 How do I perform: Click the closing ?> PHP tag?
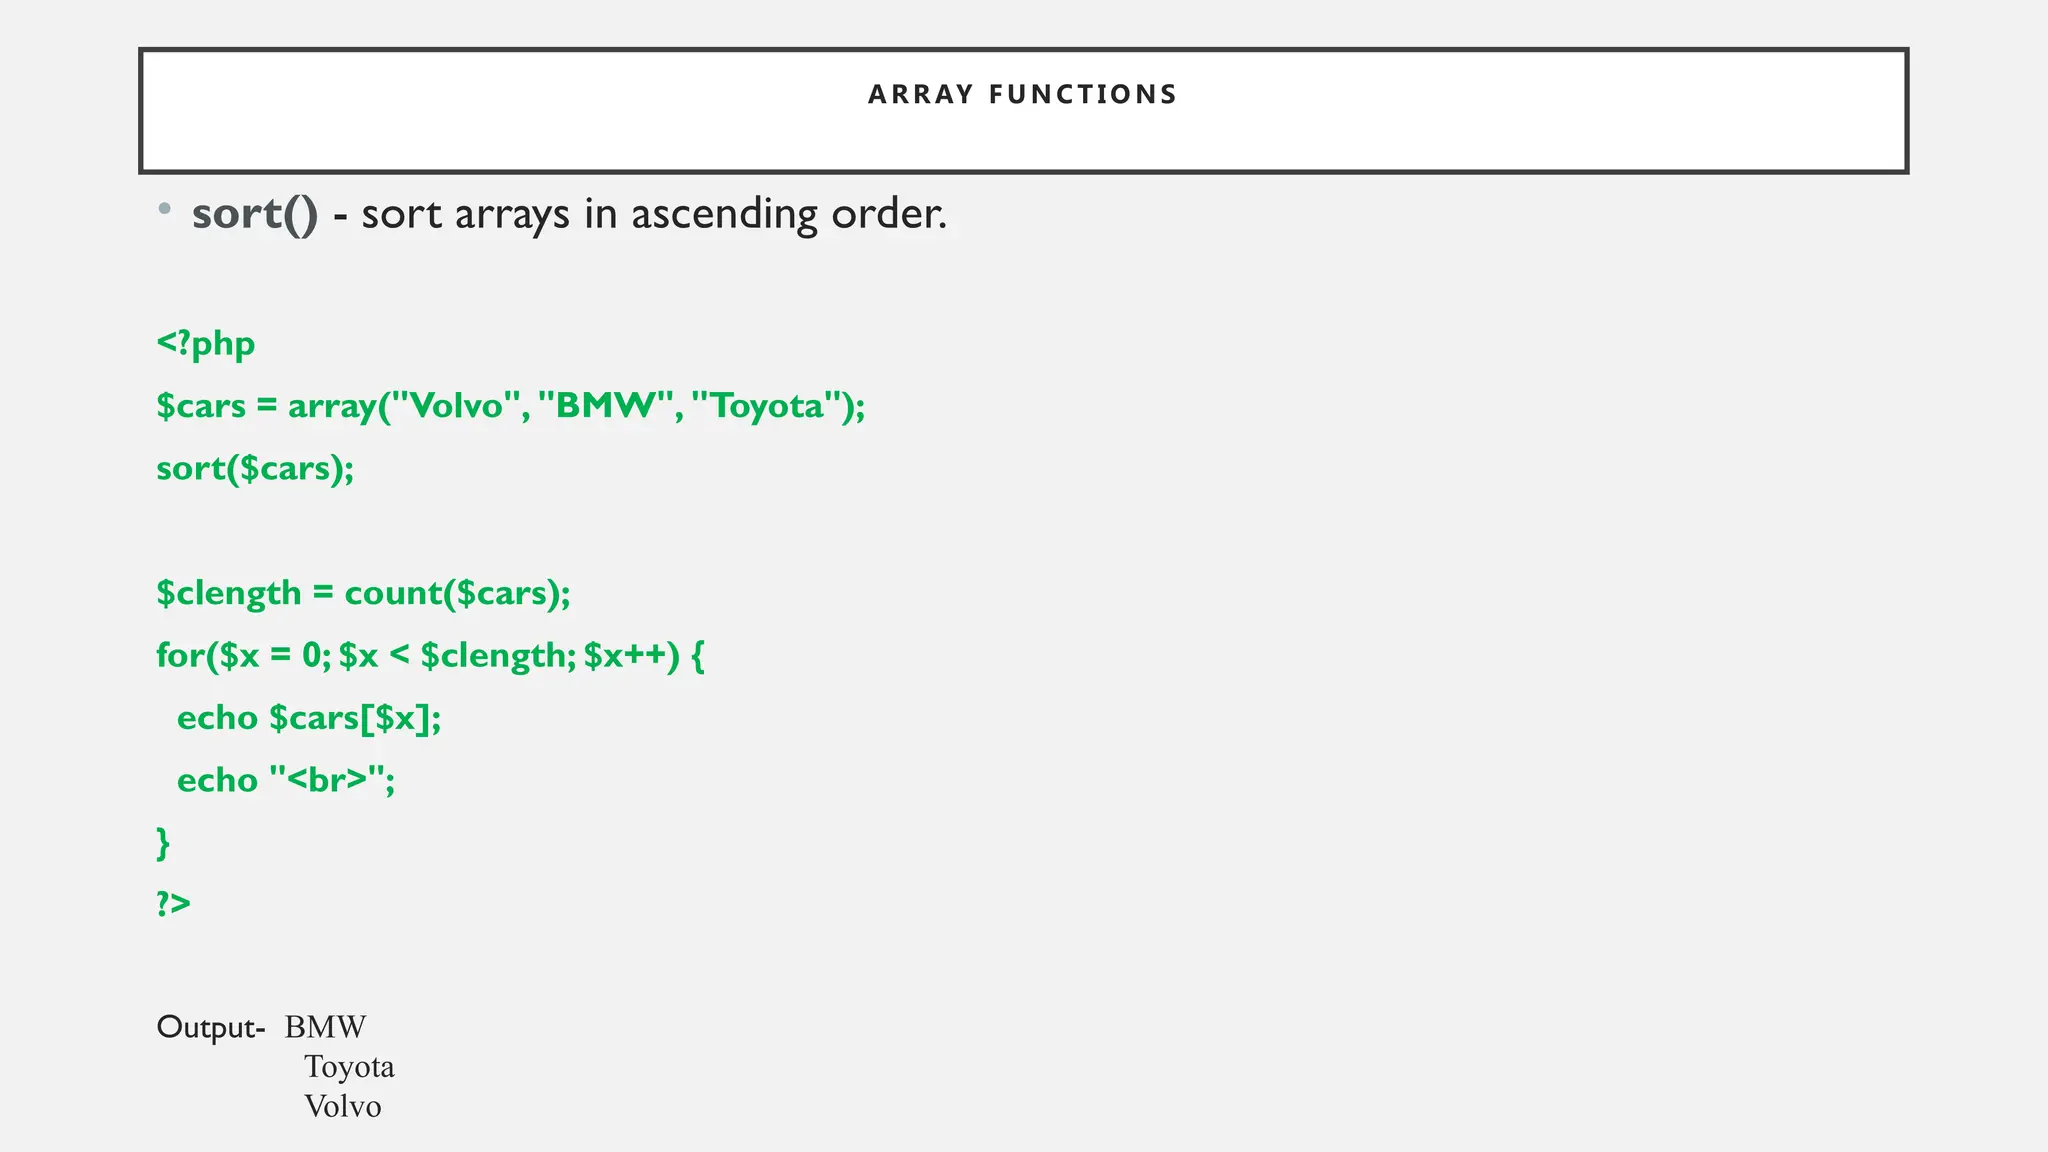click(173, 903)
